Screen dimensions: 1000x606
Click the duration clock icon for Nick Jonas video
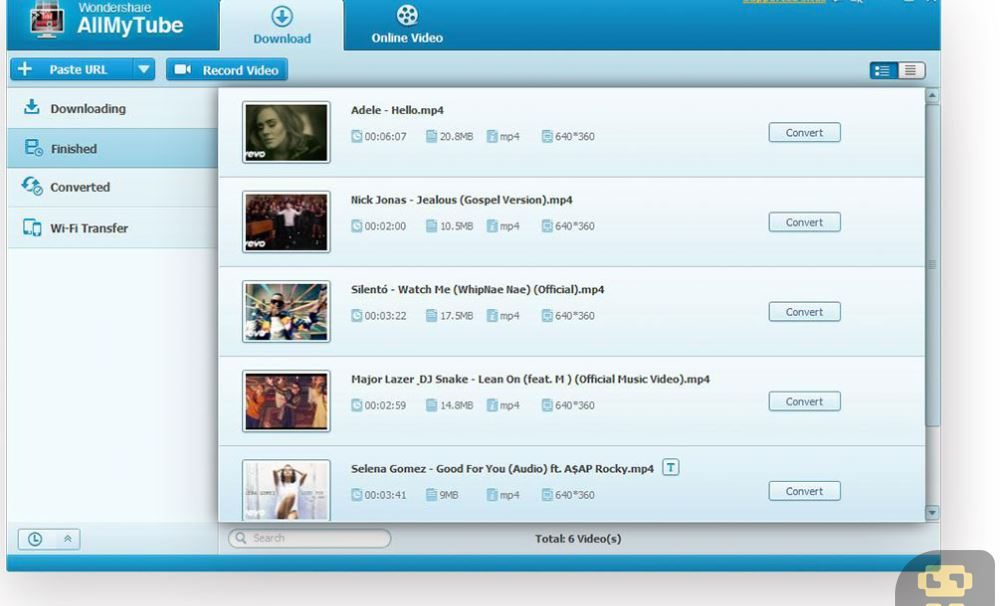(357, 226)
